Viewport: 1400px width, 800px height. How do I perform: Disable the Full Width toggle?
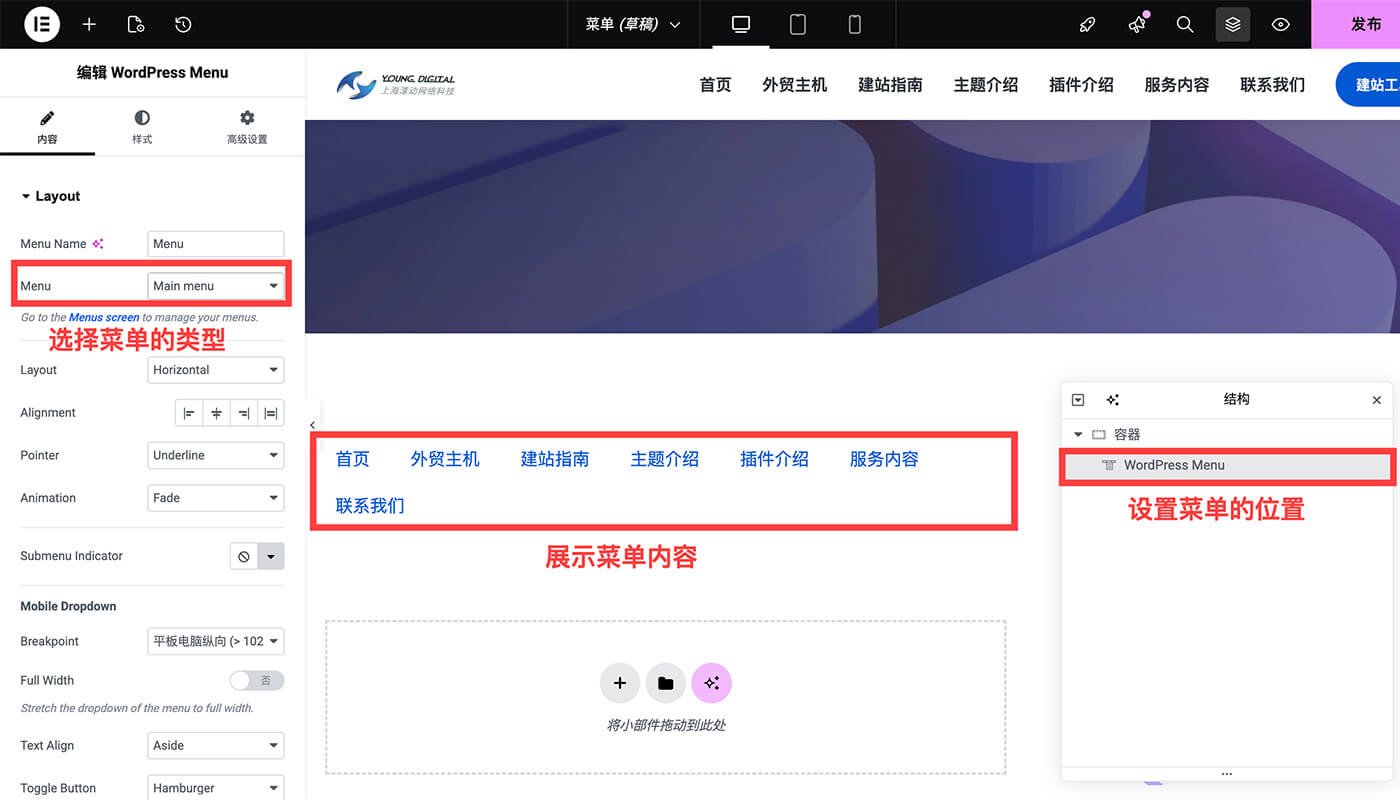[256, 680]
